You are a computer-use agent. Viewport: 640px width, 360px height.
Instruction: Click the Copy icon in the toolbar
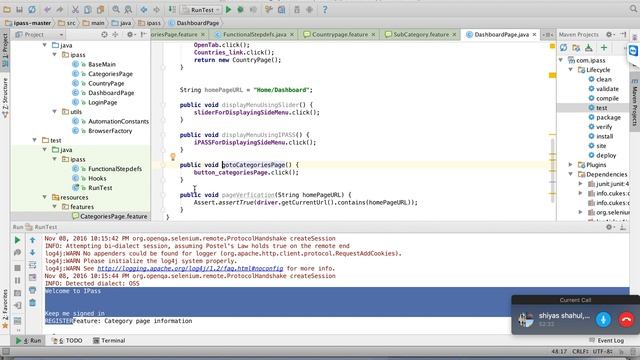point(88,9)
